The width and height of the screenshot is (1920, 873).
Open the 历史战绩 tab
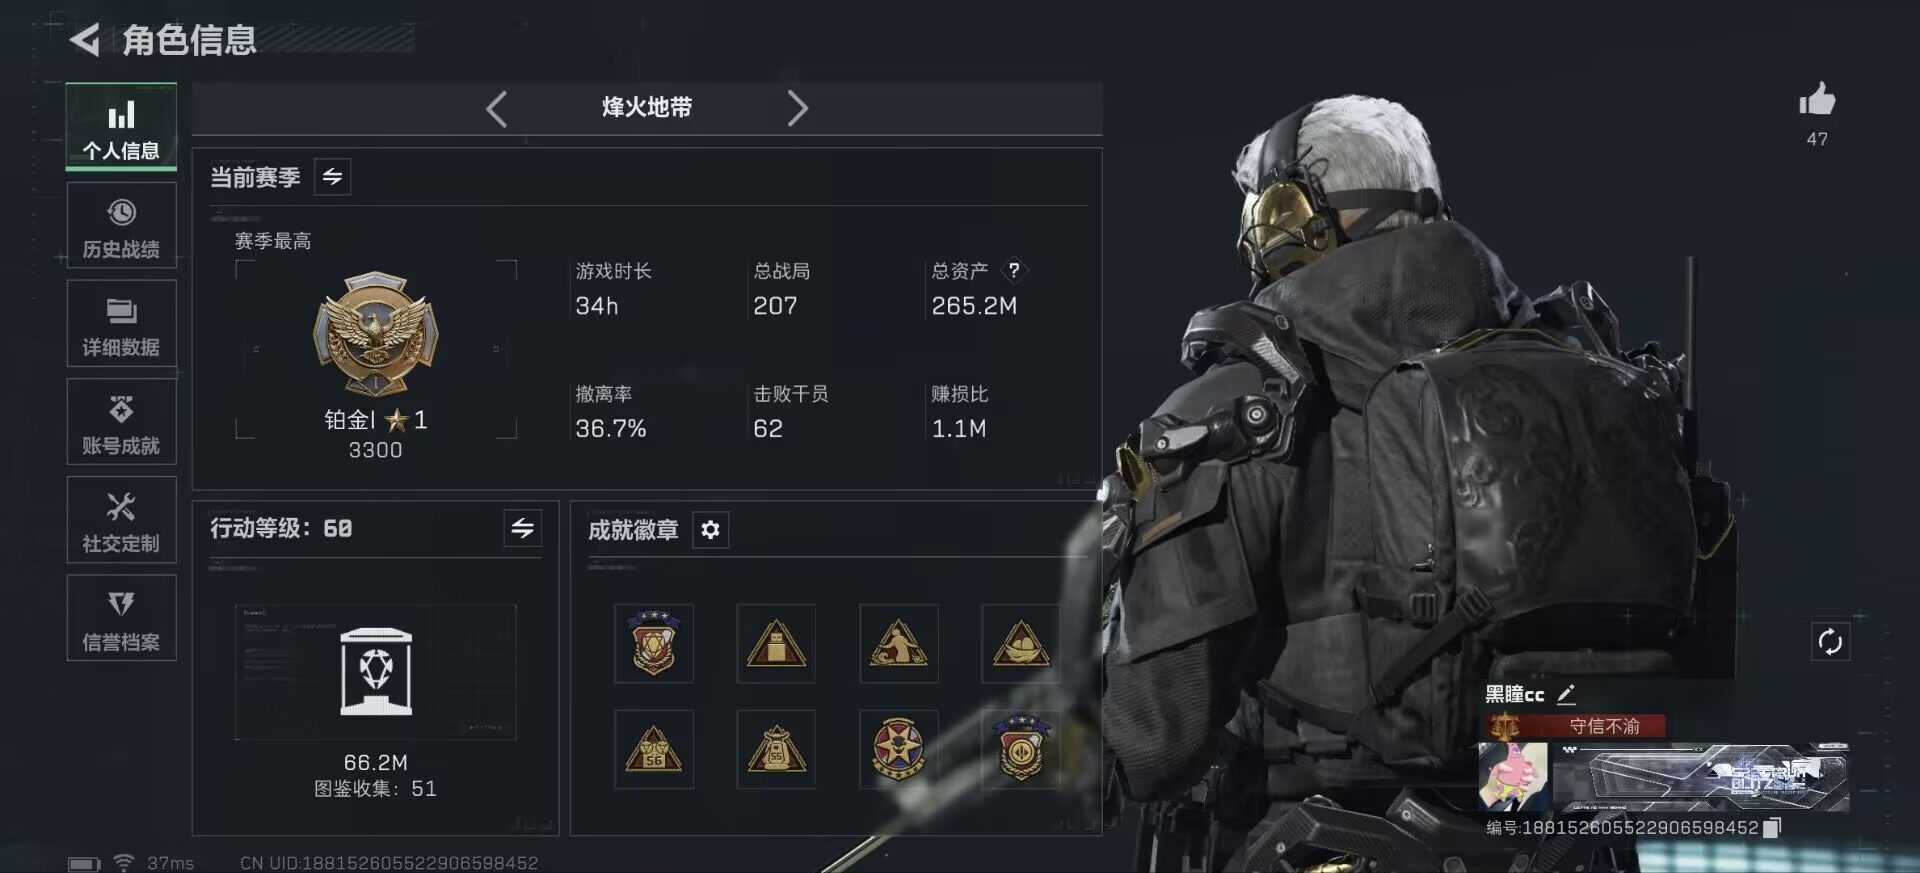[x=121, y=226]
